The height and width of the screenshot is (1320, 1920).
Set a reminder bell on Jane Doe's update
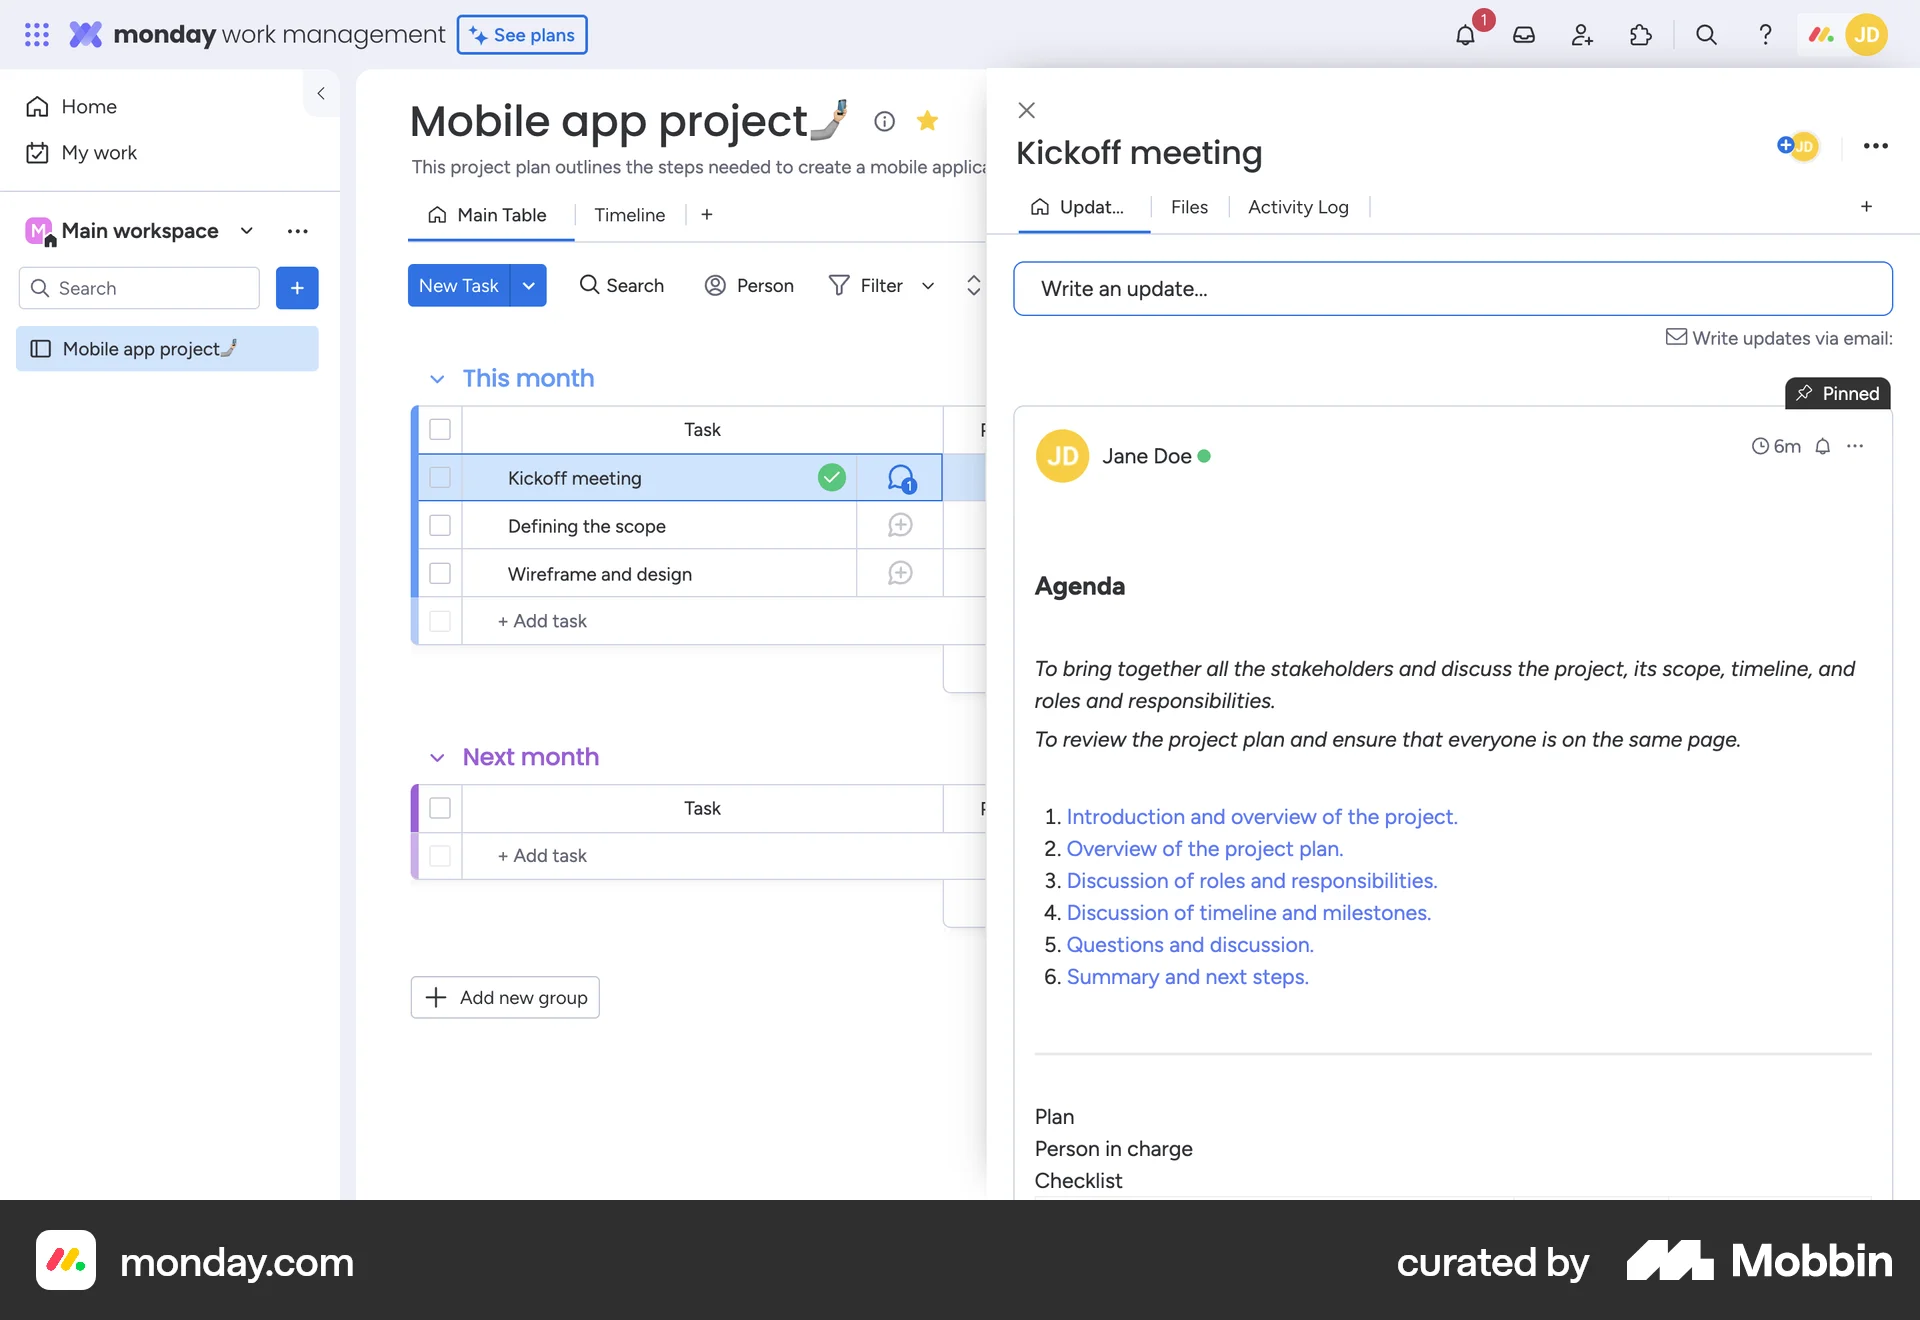[1823, 446]
